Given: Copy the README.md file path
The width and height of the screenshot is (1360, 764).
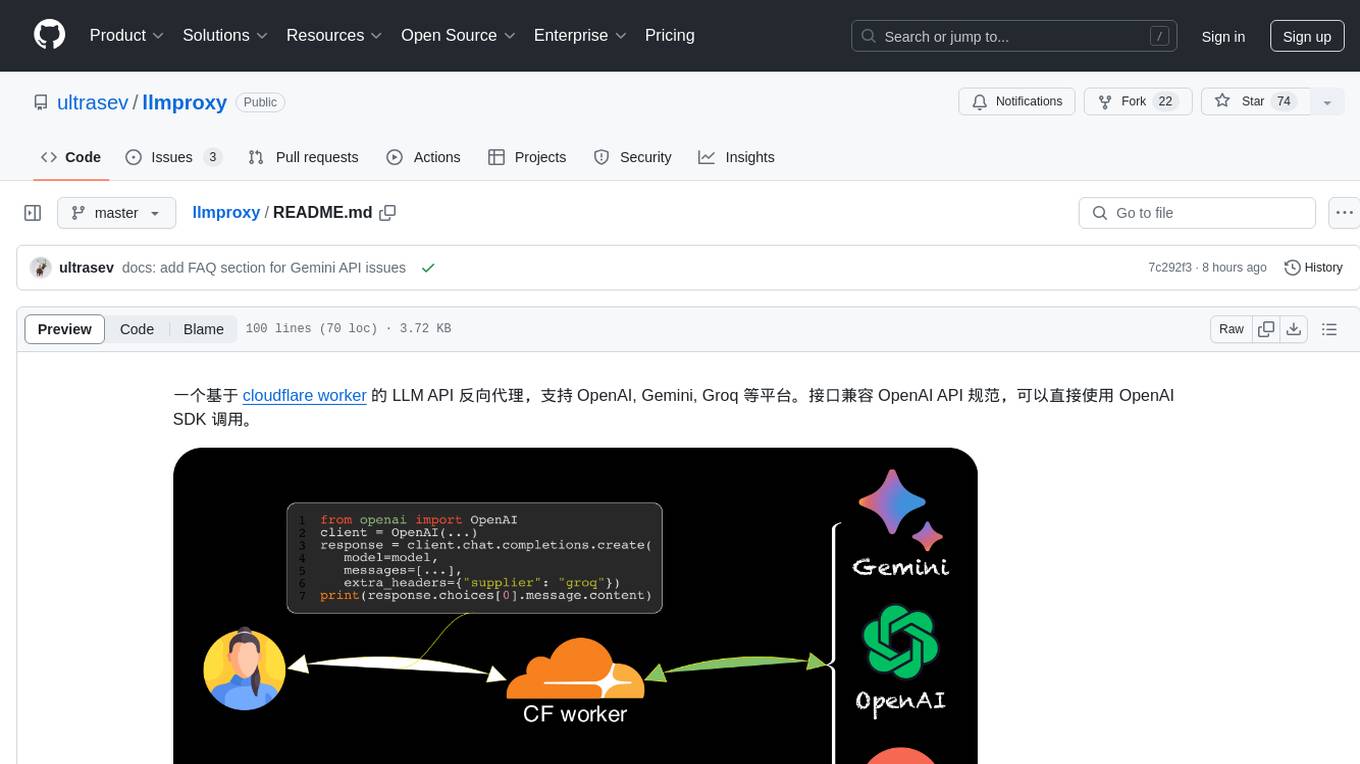Looking at the screenshot, I should (x=388, y=213).
